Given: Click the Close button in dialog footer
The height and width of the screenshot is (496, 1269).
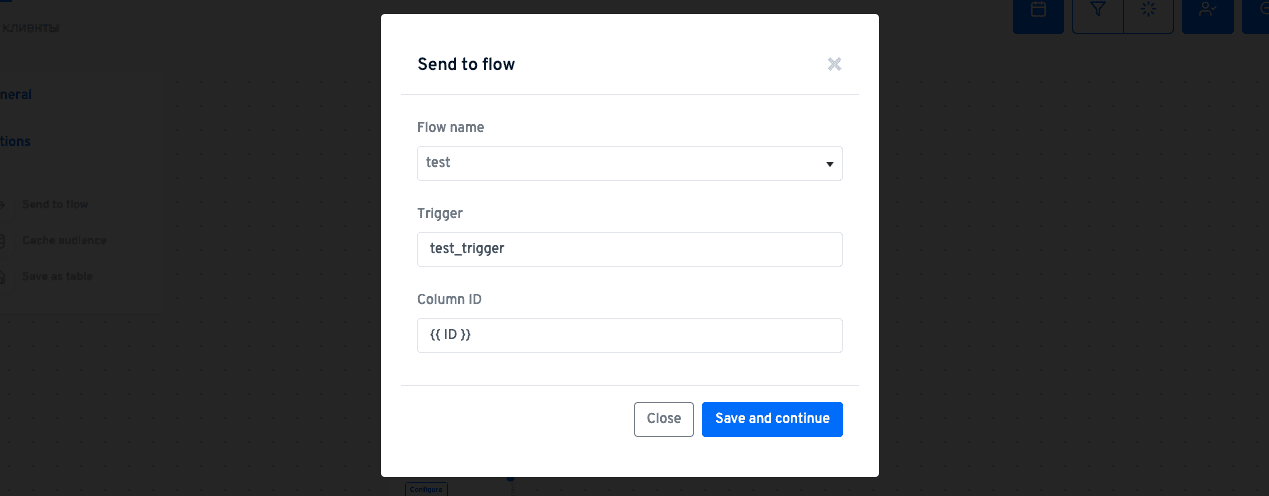Looking at the screenshot, I should [663, 419].
